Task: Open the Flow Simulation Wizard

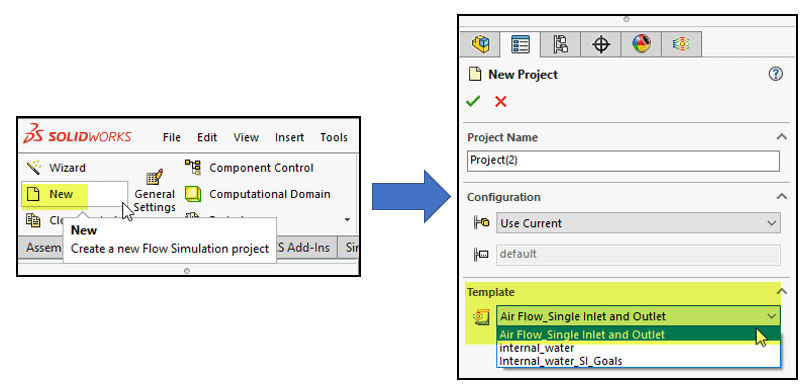Action: [56, 168]
